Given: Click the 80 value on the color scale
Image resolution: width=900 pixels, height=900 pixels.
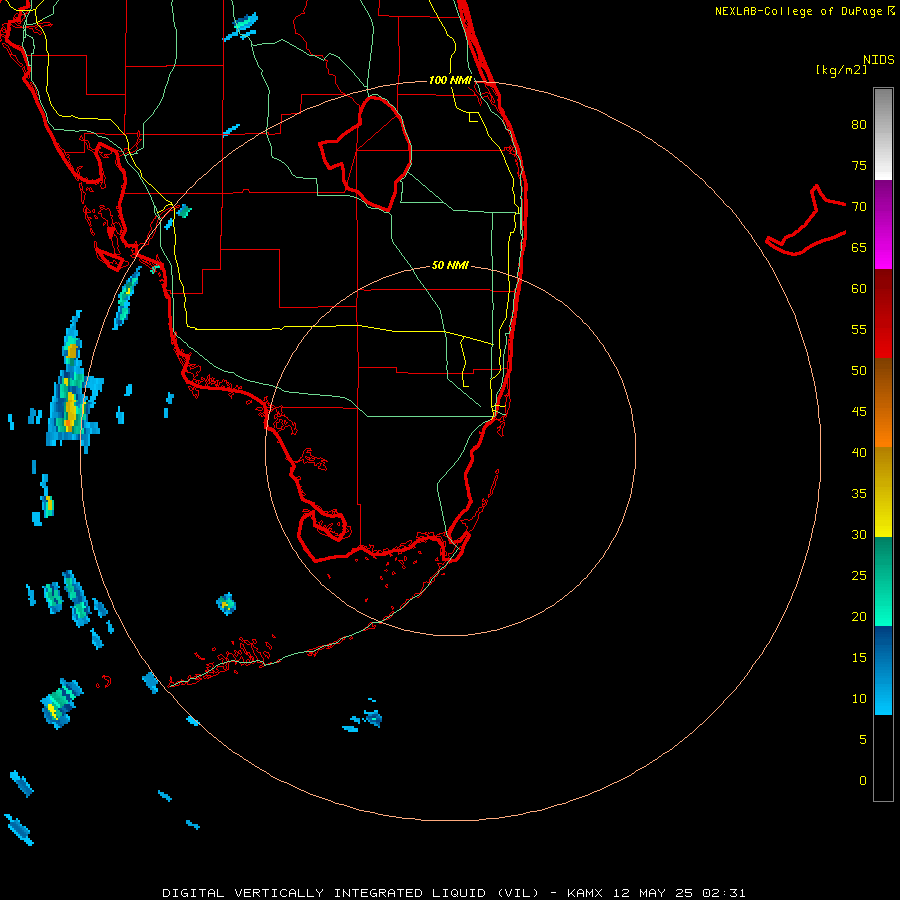Looking at the screenshot, I should pyautogui.click(x=859, y=125).
